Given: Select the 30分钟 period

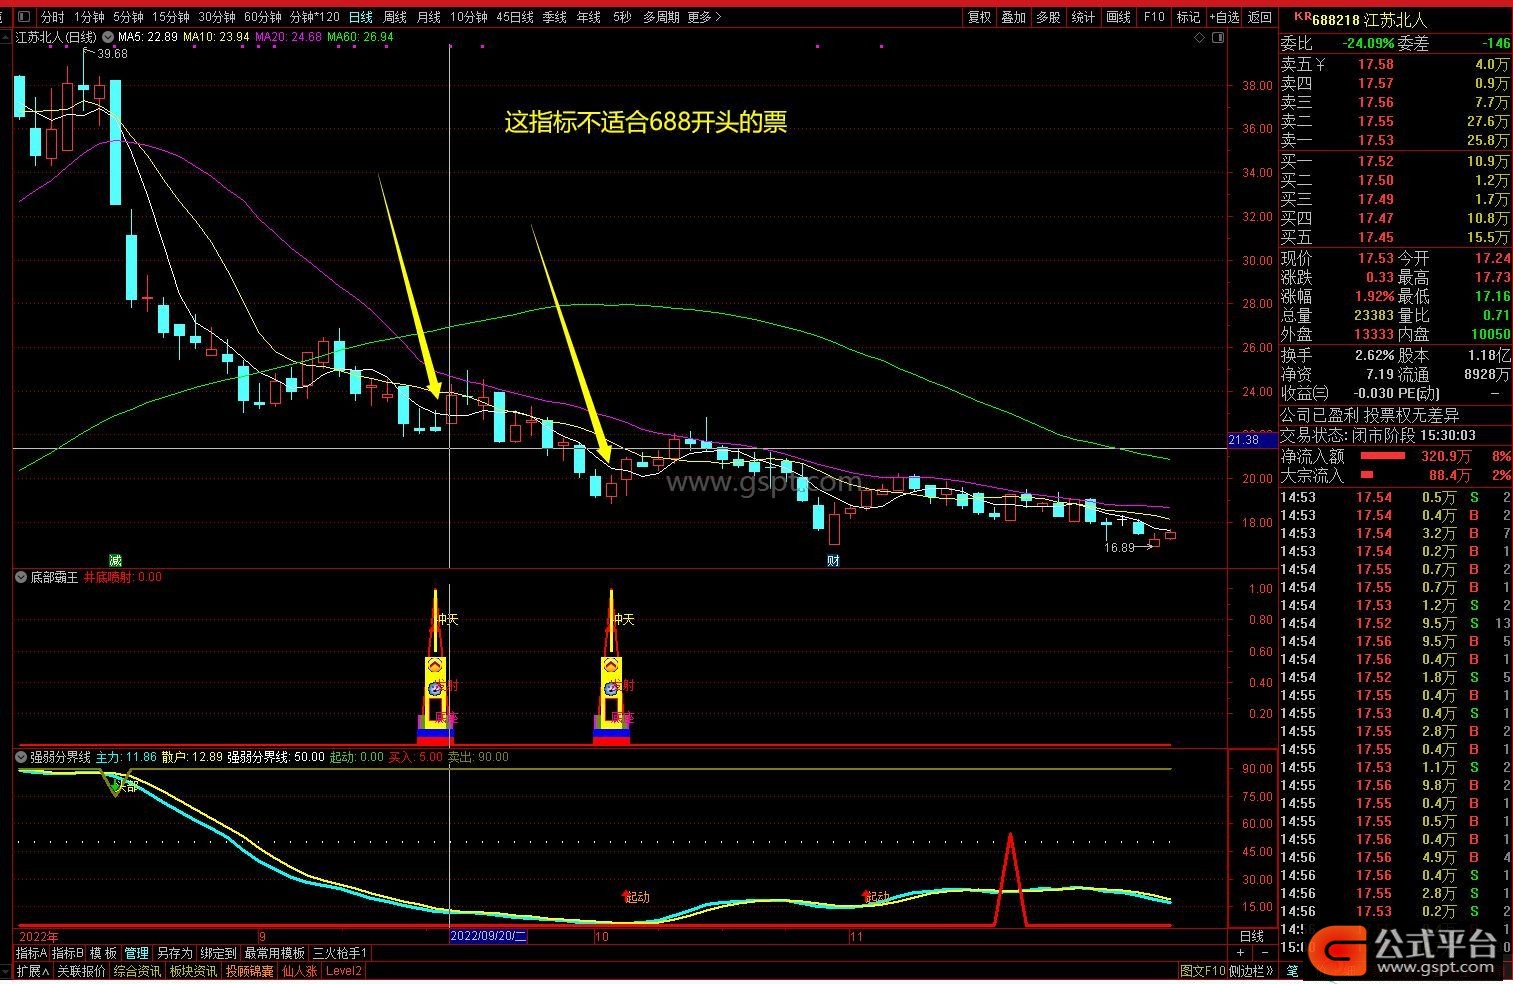Looking at the screenshot, I should coord(216,17).
